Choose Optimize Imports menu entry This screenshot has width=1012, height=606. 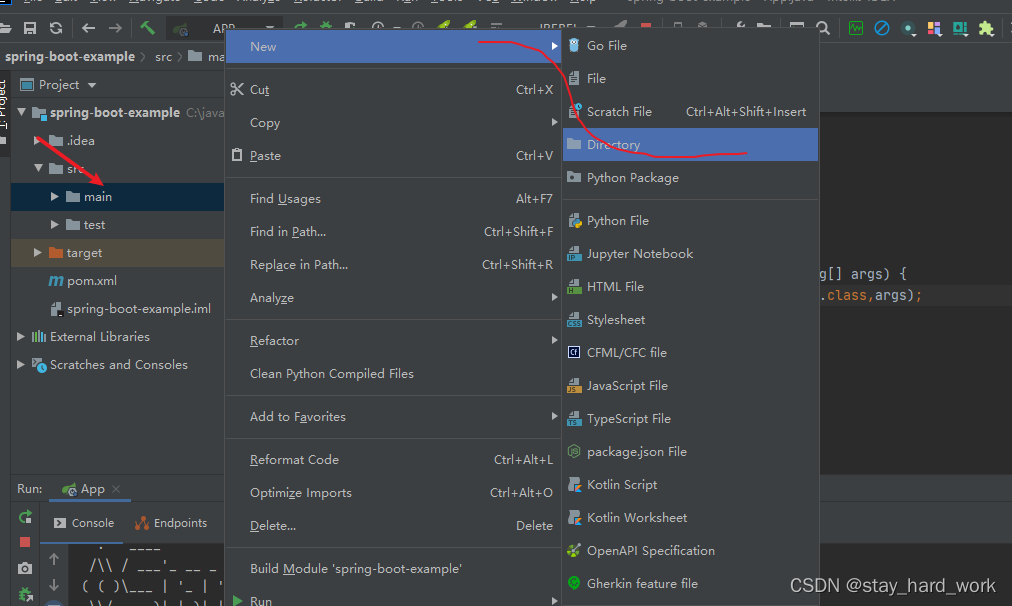[393, 492]
